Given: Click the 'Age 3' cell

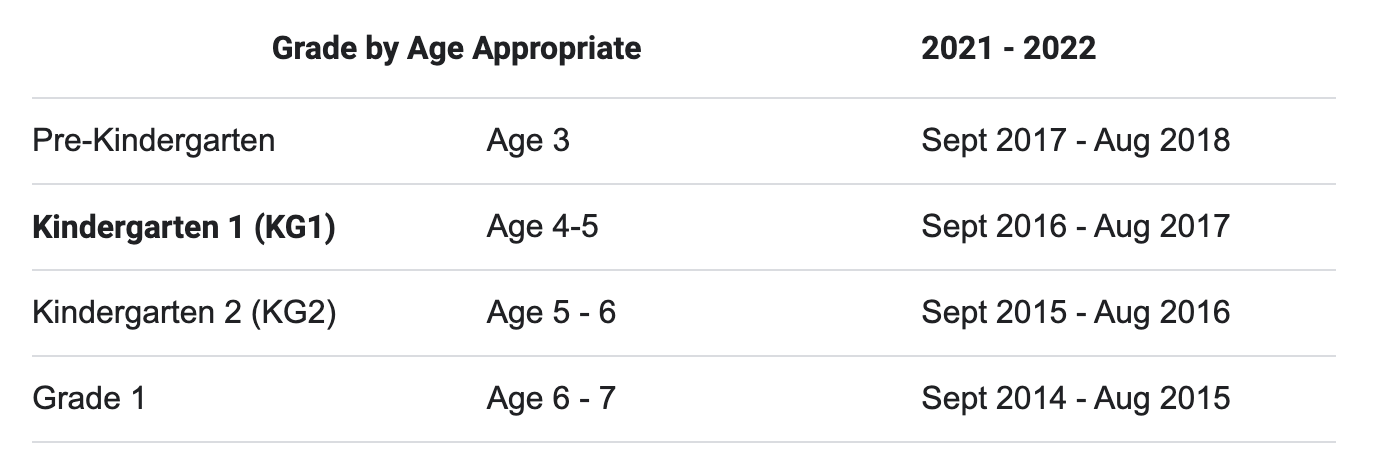Looking at the screenshot, I should 528,140.
